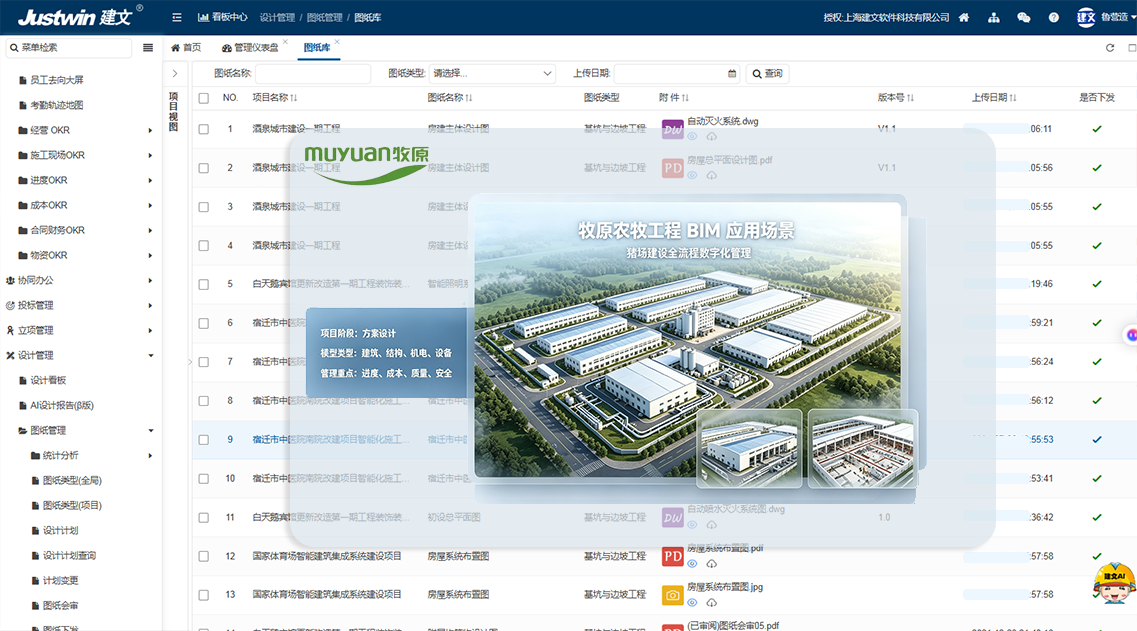Check the checkbox for row 11

[204, 517]
